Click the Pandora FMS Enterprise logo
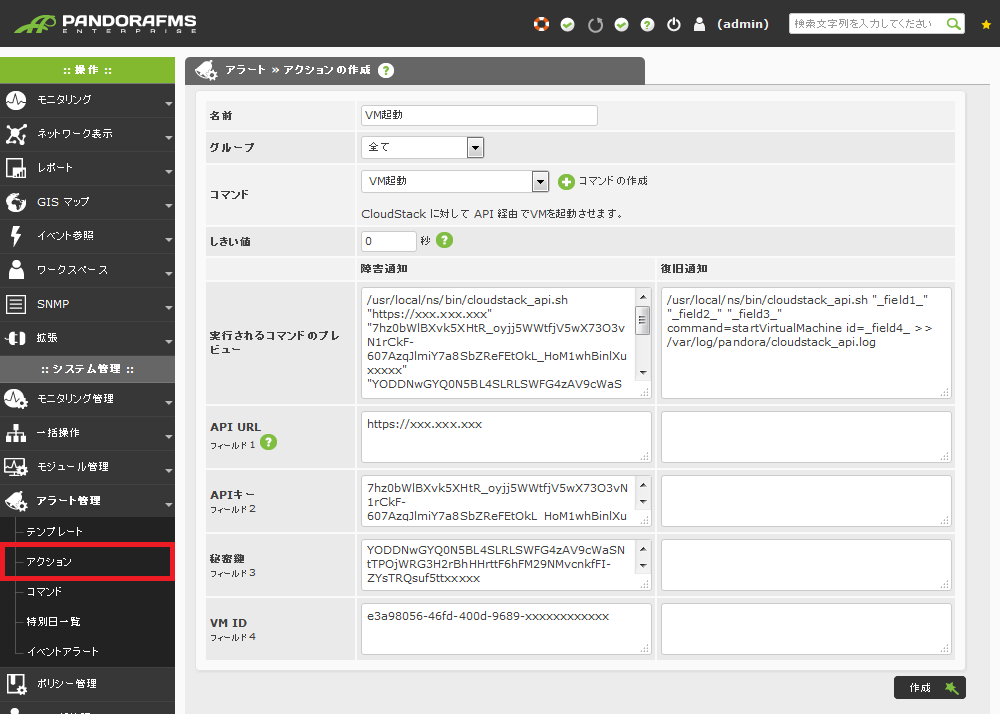The image size is (1000, 714). coord(105,24)
